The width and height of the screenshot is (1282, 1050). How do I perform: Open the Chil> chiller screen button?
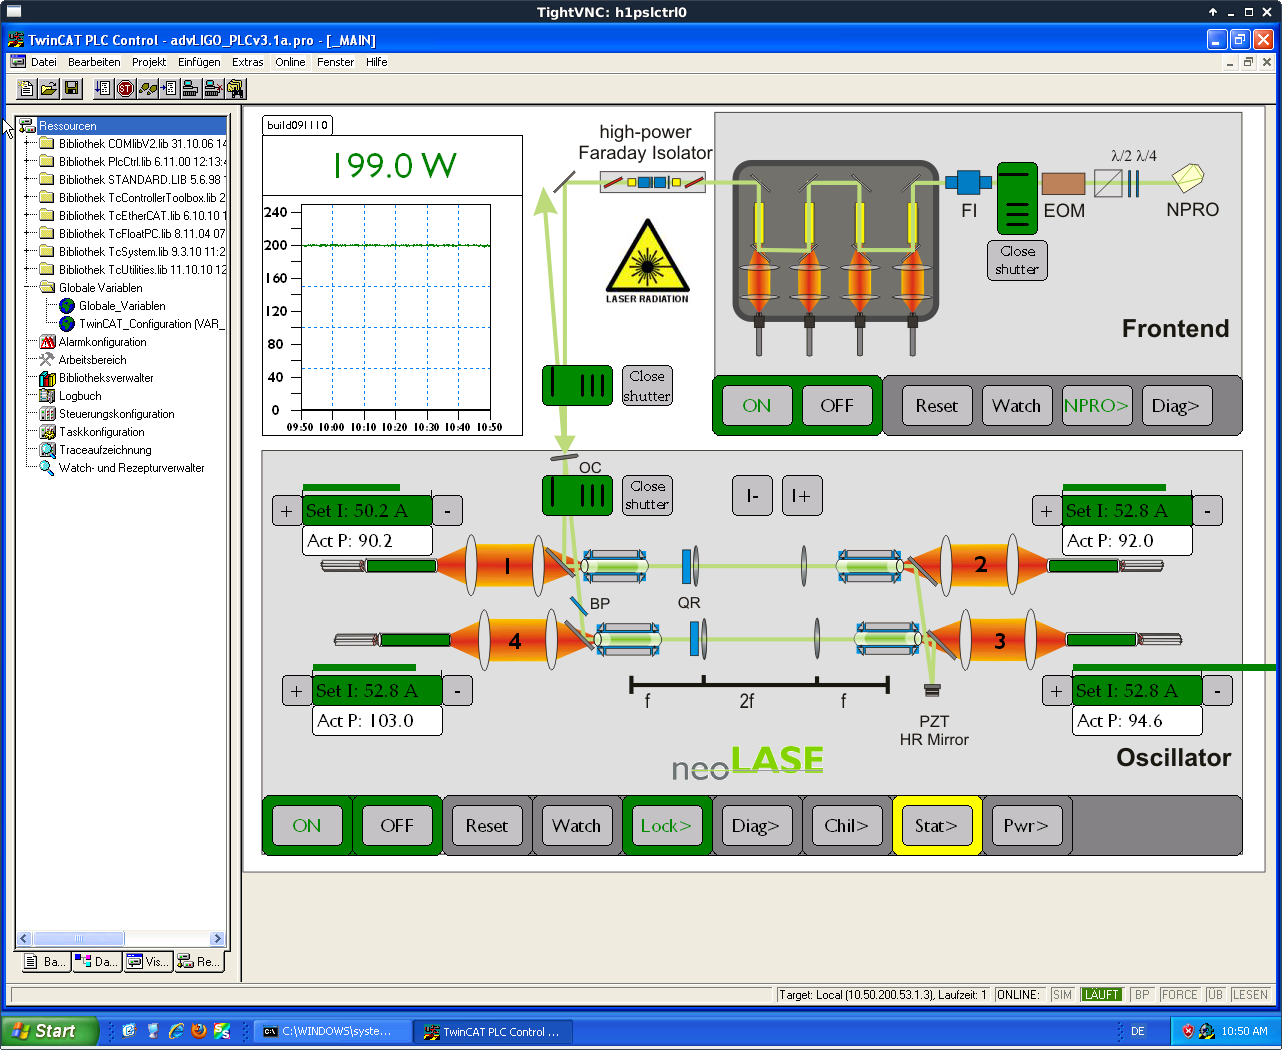[846, 826]
